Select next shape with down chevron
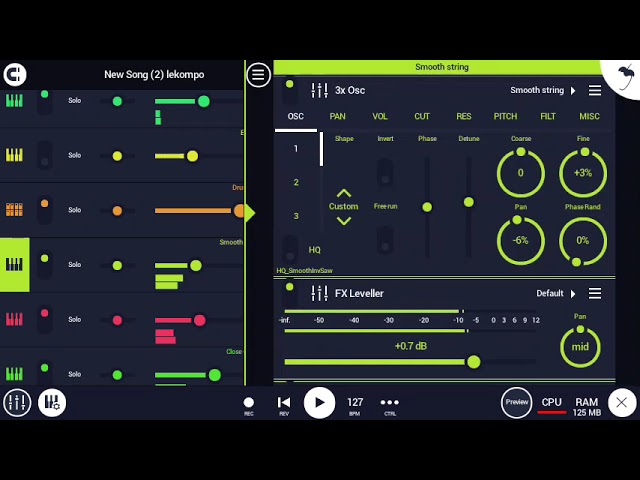 point(344,221)
